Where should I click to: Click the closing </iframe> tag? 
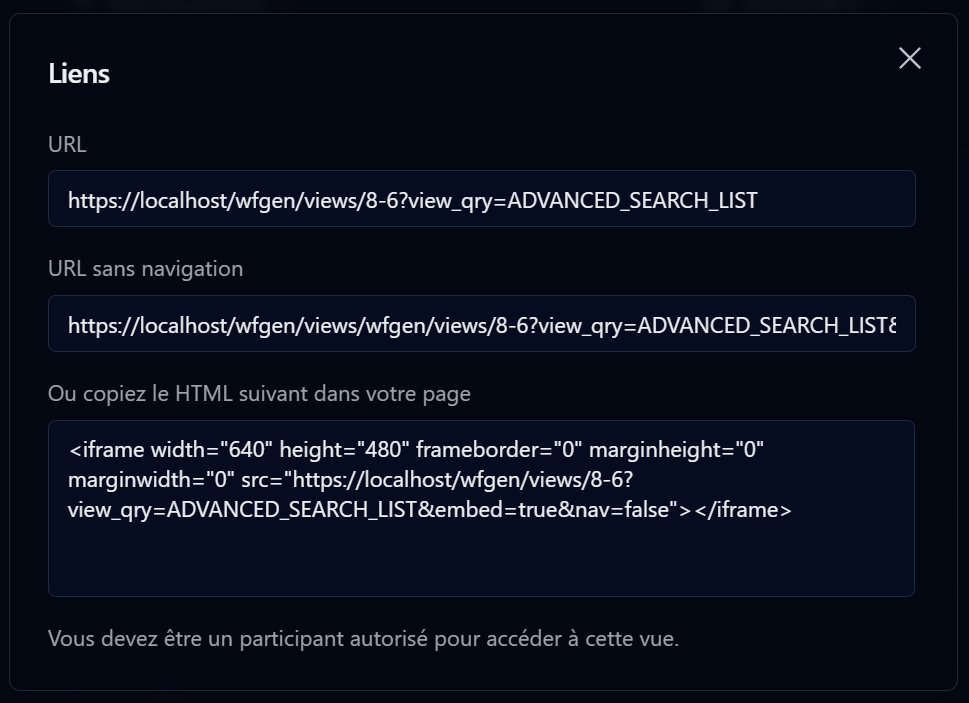point(743,510)
